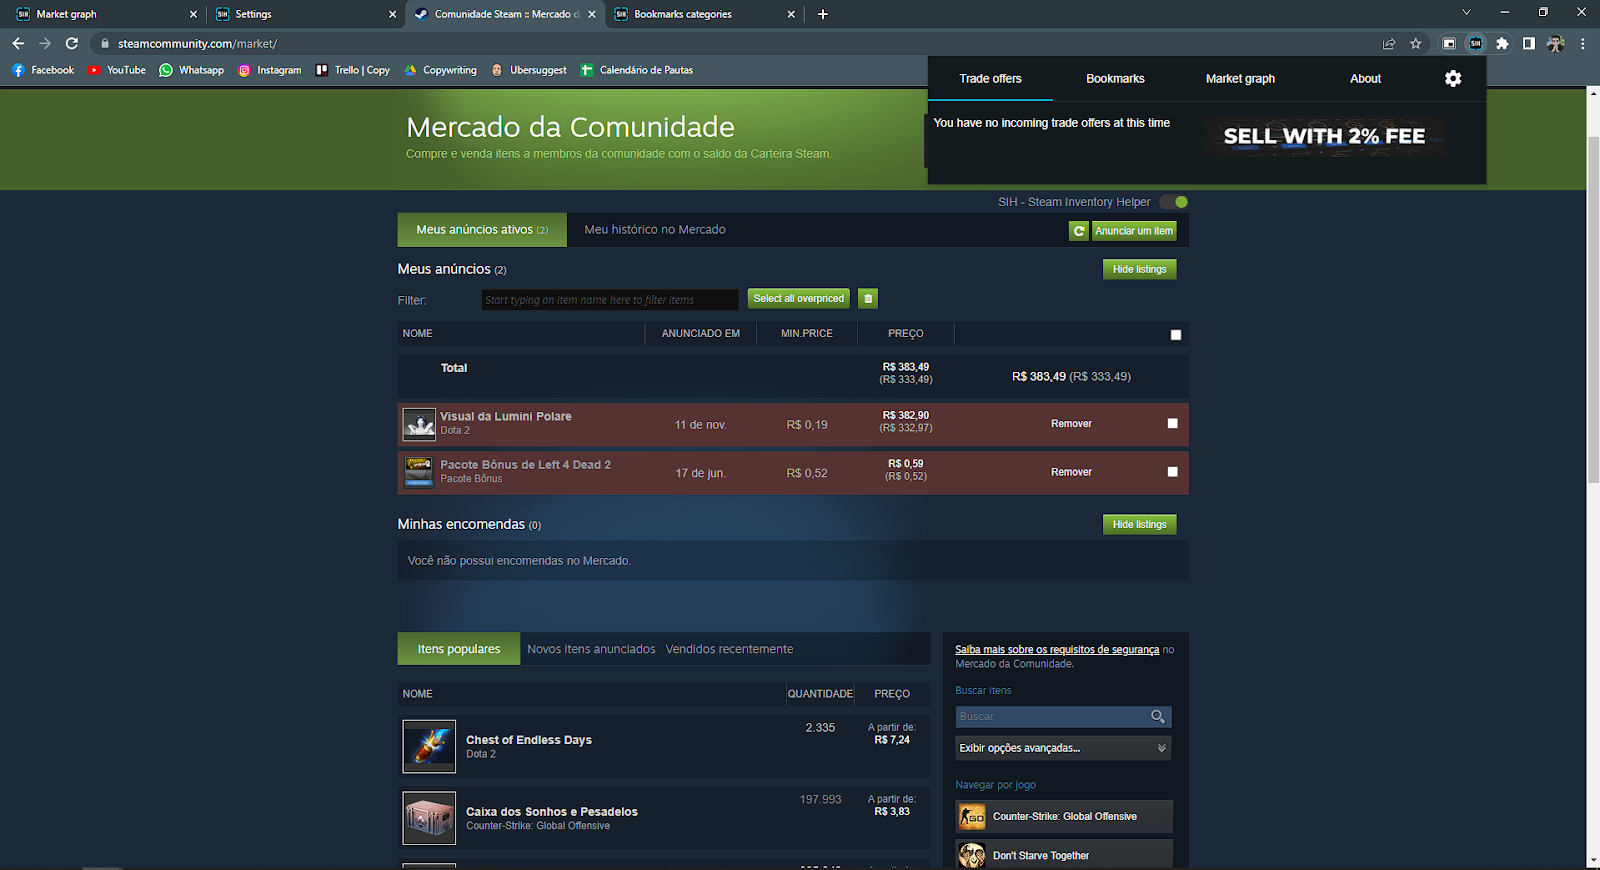1600x870 pixels.
Task: Click Pacote Bônus de Left 4 Dead 2 thumbnail
Action: (x=419, y=472)
